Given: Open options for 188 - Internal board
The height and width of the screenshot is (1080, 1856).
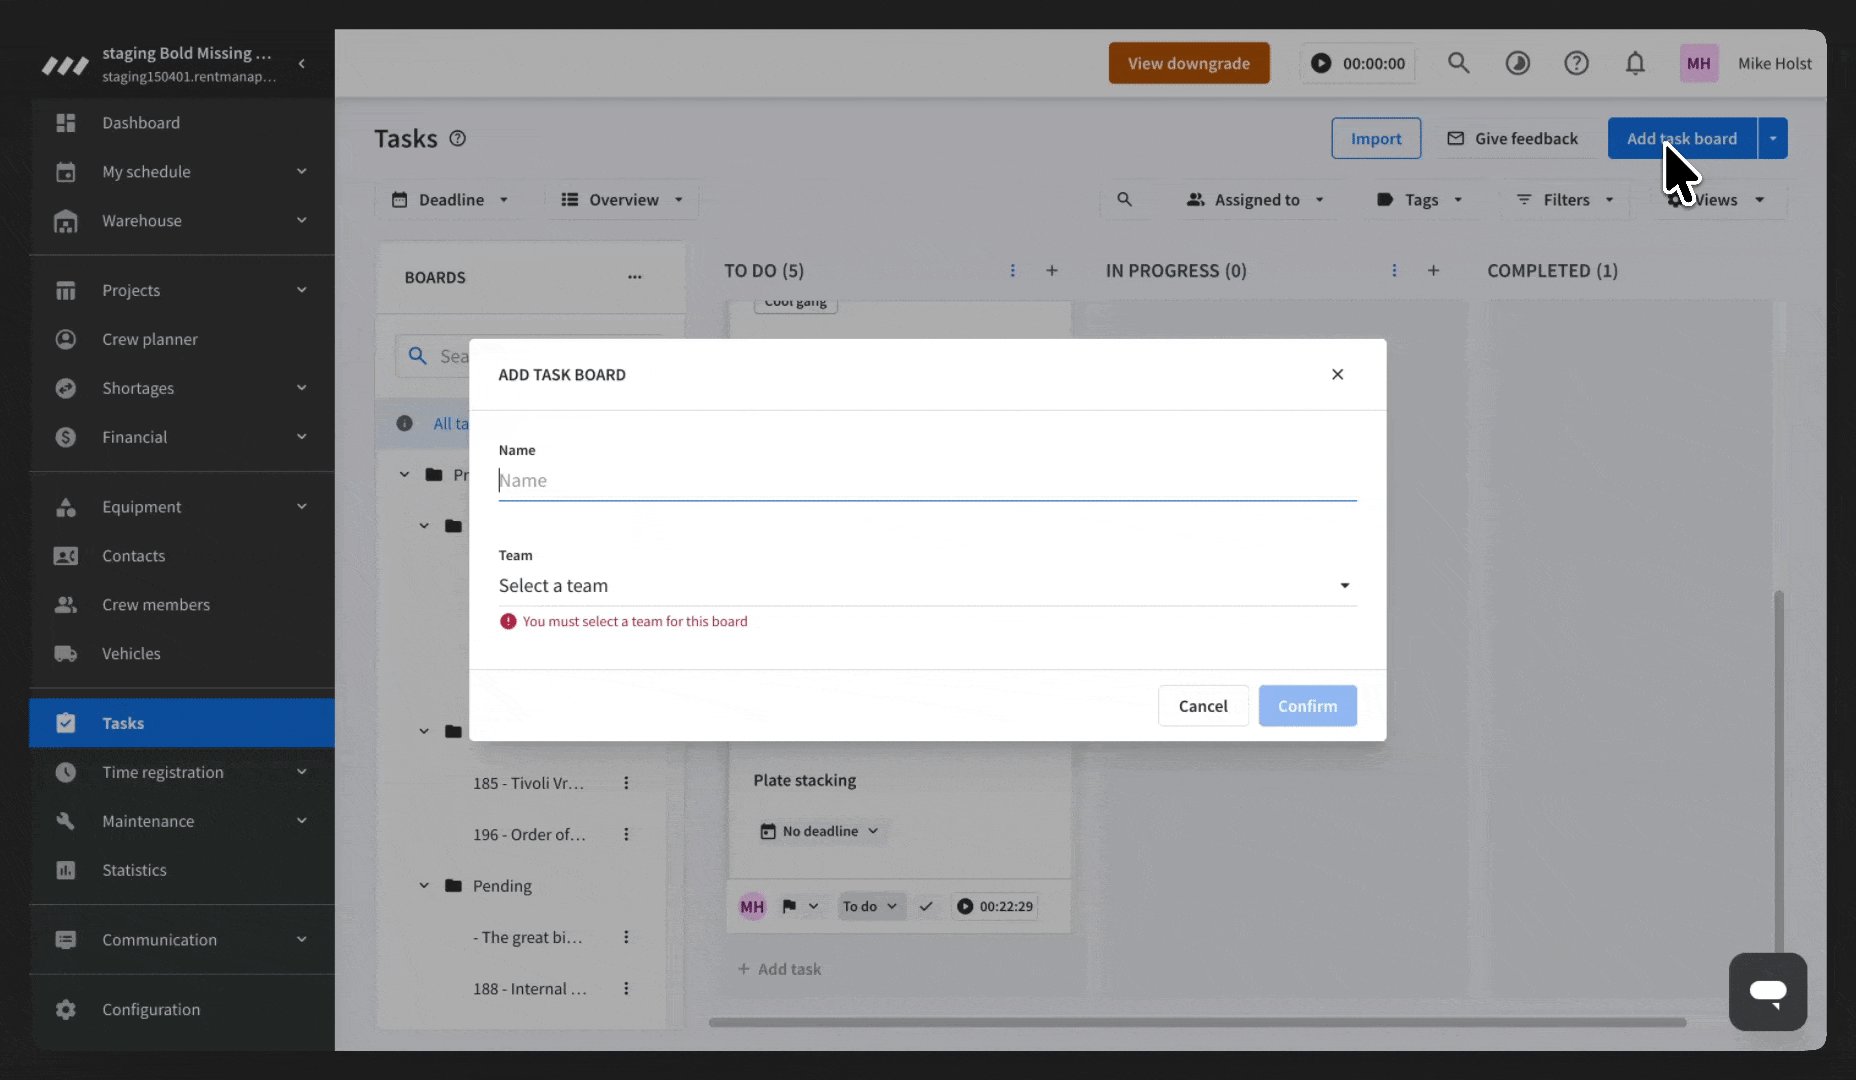Looking at the screenshot, I should tap(626, 988).
